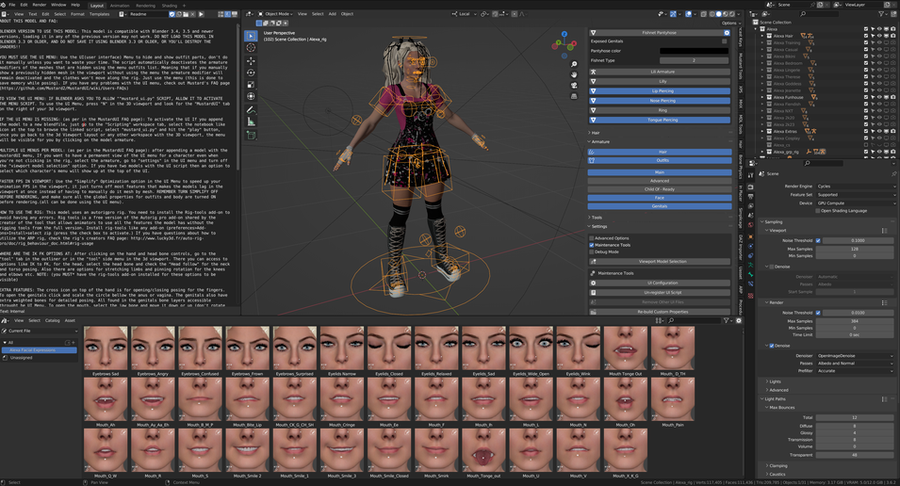Open the Output properties tab icon

pyautogui.click(x=750, y=196)
